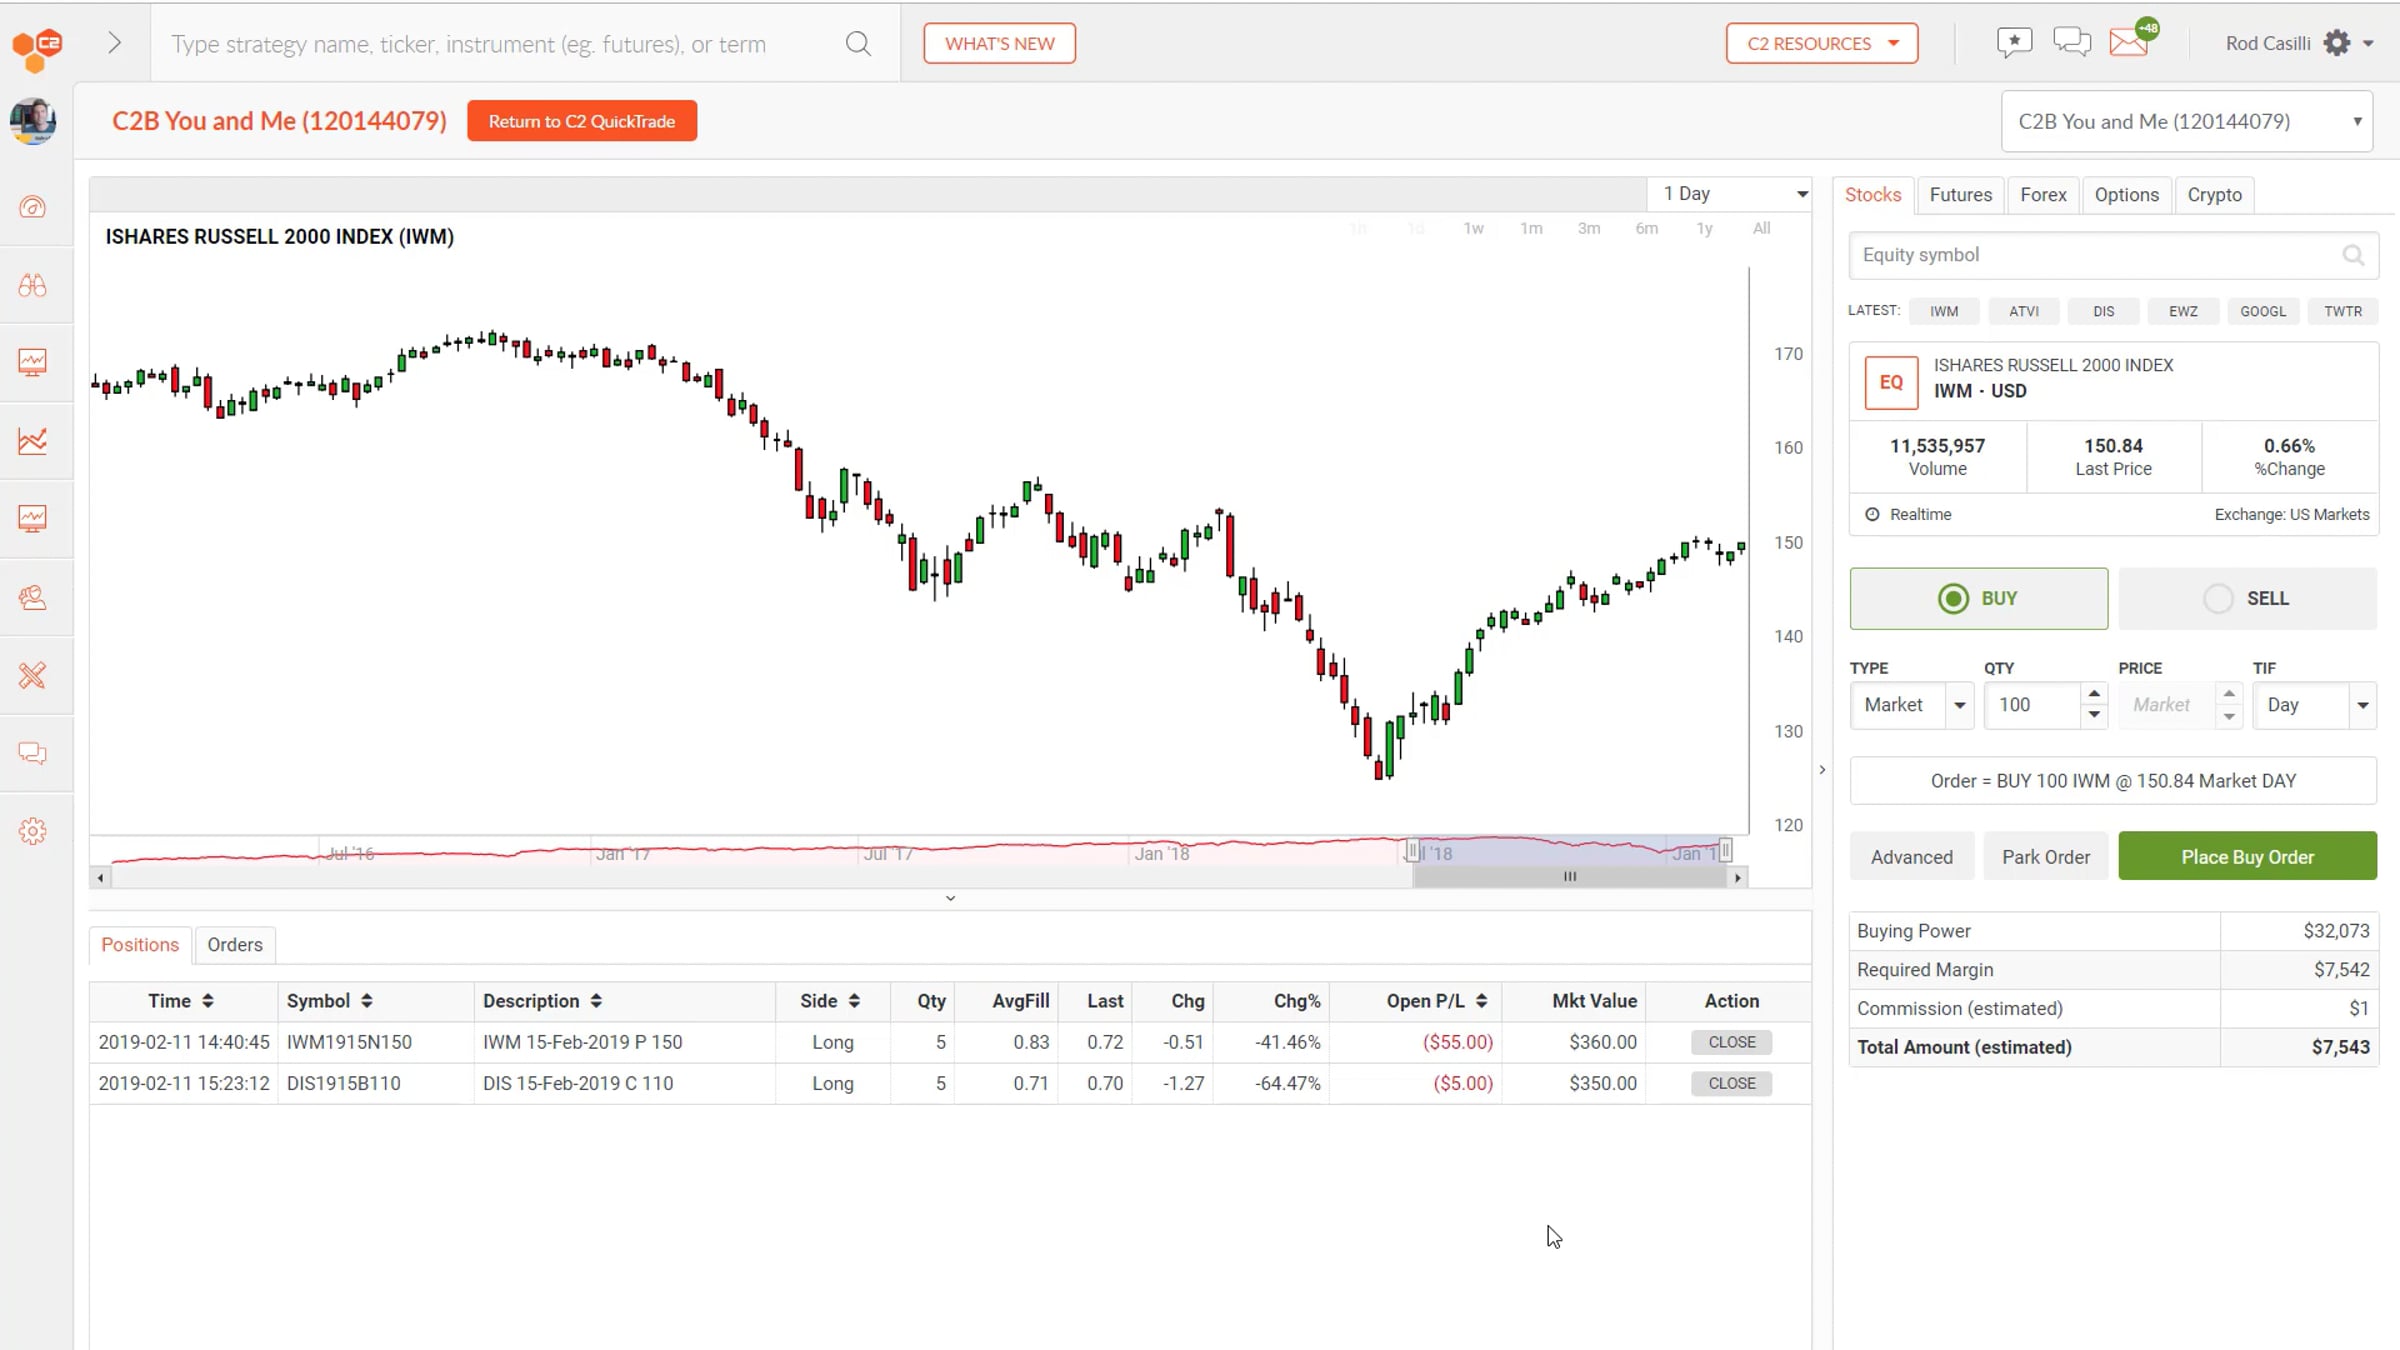
Task: Increase the QTY value with up arrow
Action: [2094, 694]
